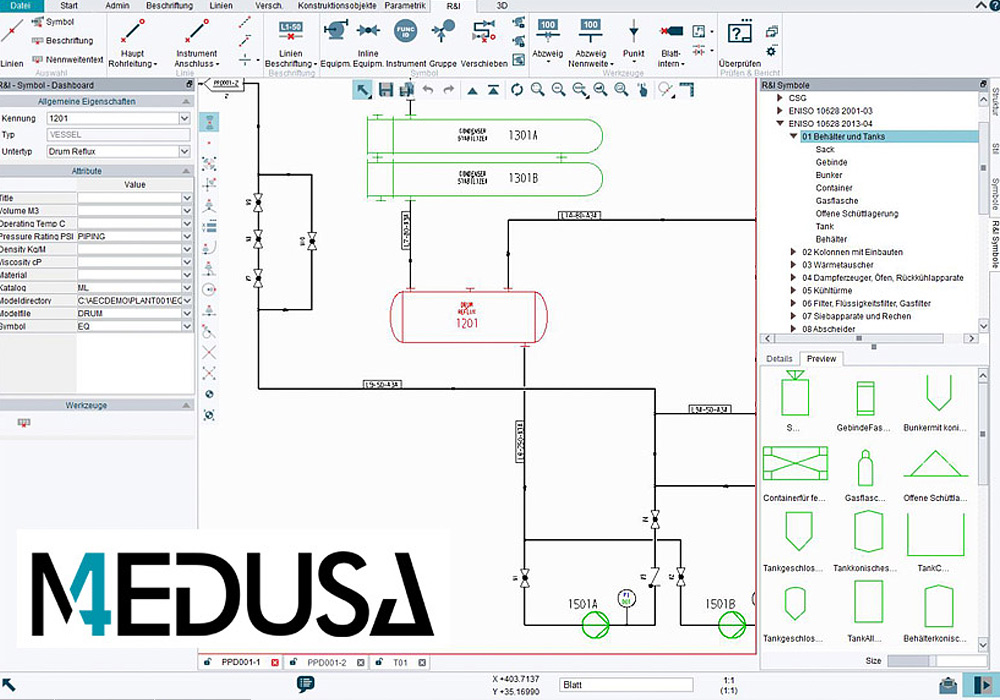The image size is (1000, 700).
Task: Click the help question mark icon
Action: pos(995,5)
